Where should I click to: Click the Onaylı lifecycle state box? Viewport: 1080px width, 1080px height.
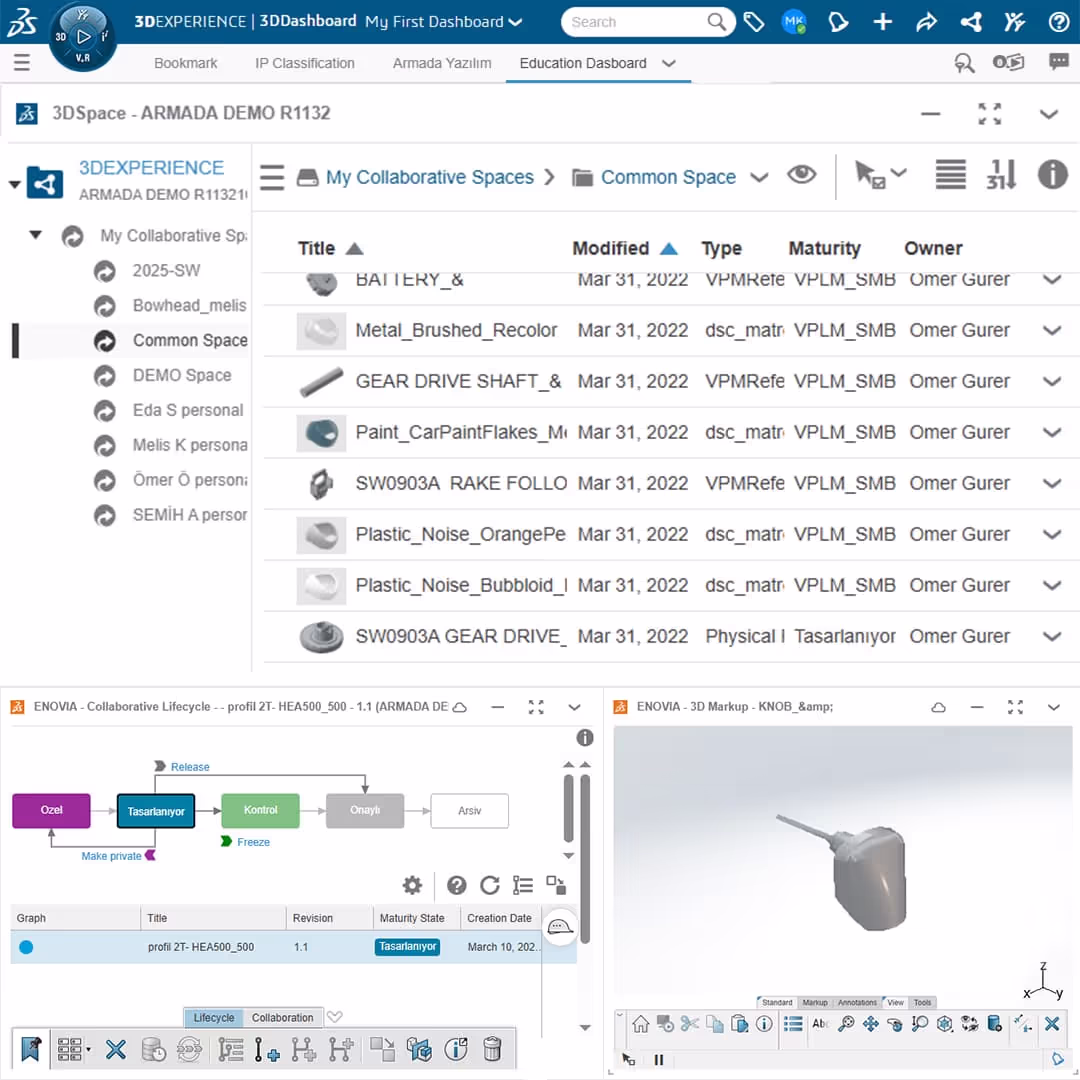[x=365, y=811]
